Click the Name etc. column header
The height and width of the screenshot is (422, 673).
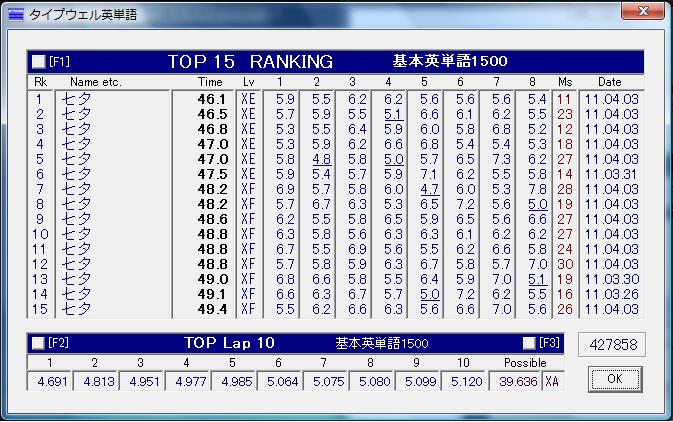96,82
